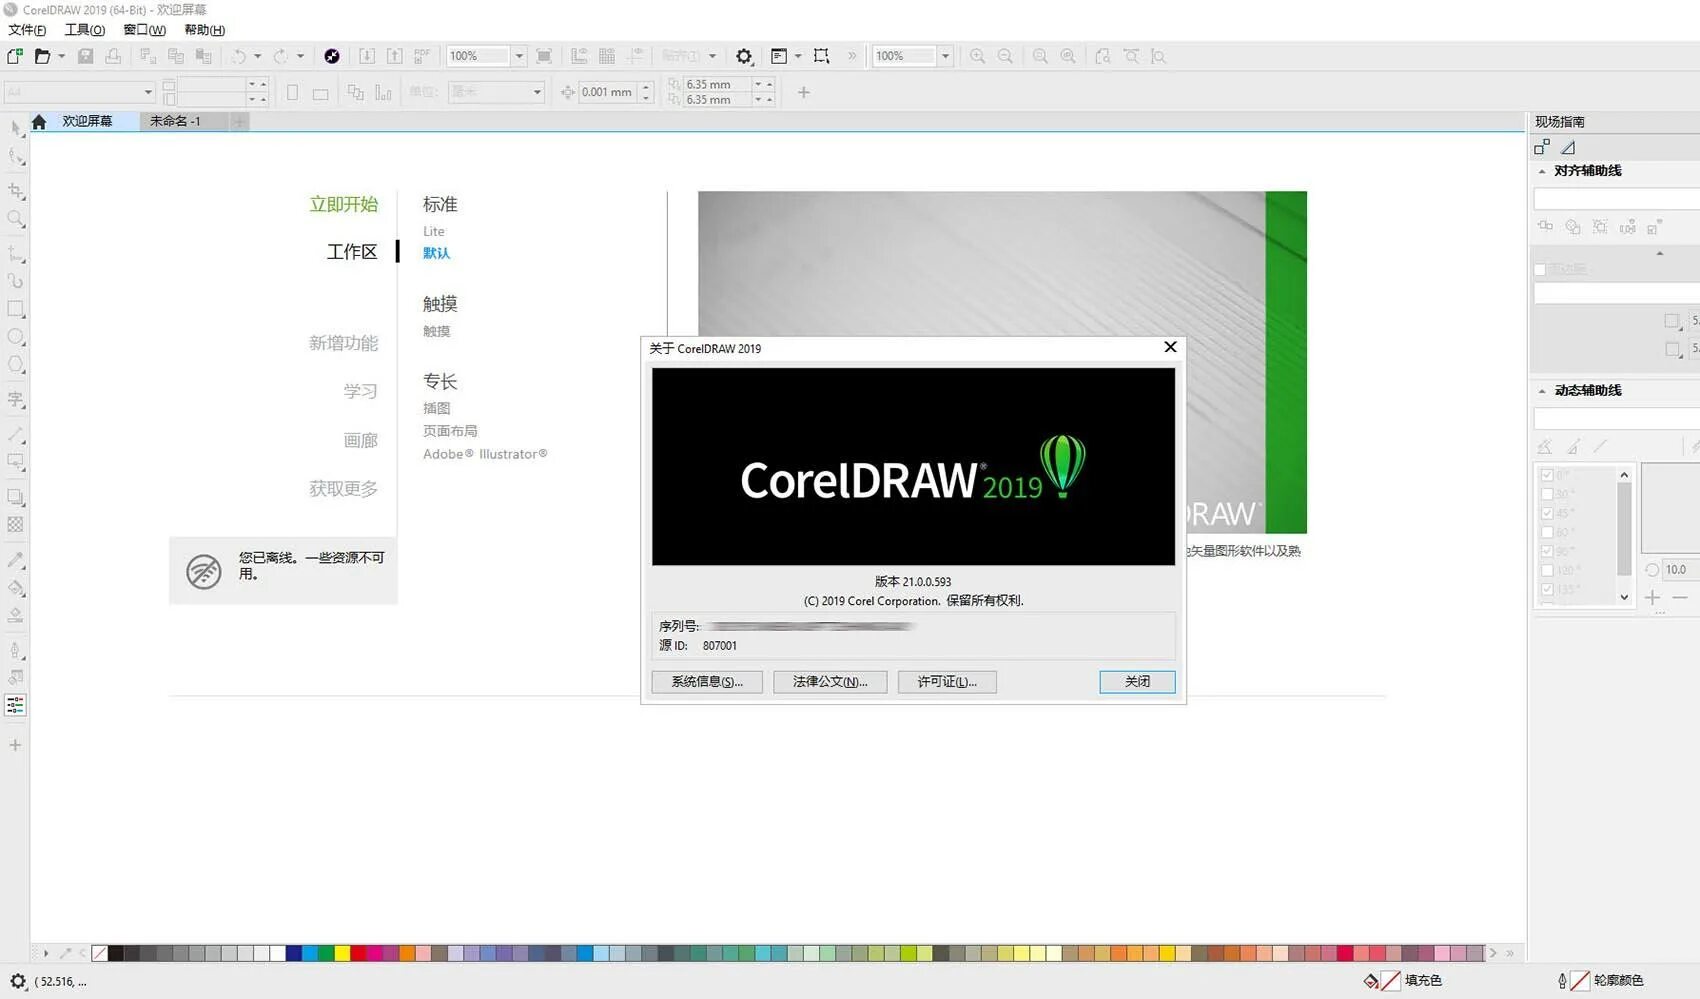Select the Eyedropper tool in toolbox
Screen dimensions: 1700x999
click(x=16, y=560)
